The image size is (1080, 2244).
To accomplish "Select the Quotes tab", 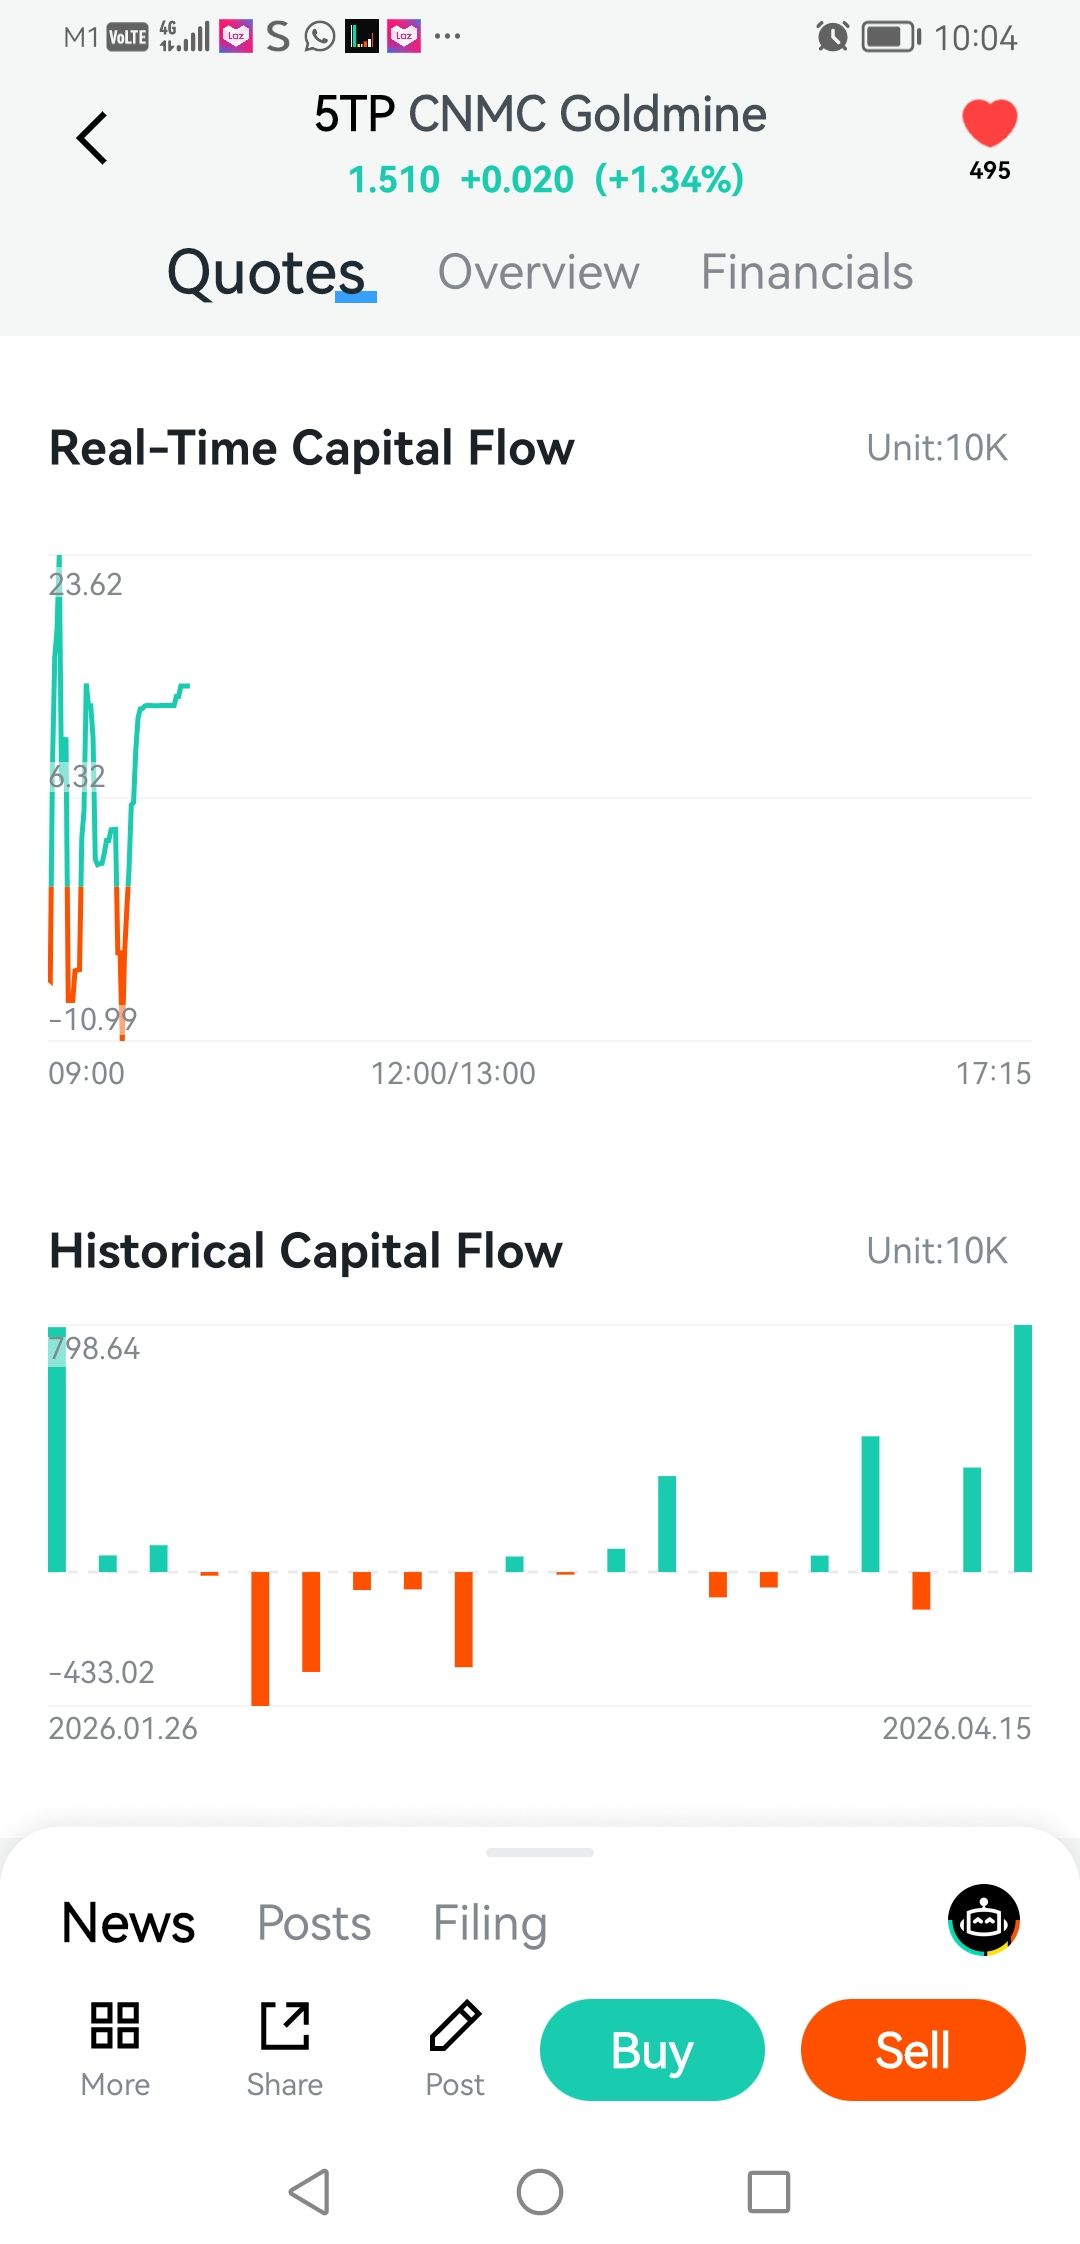I will point(266,272).
